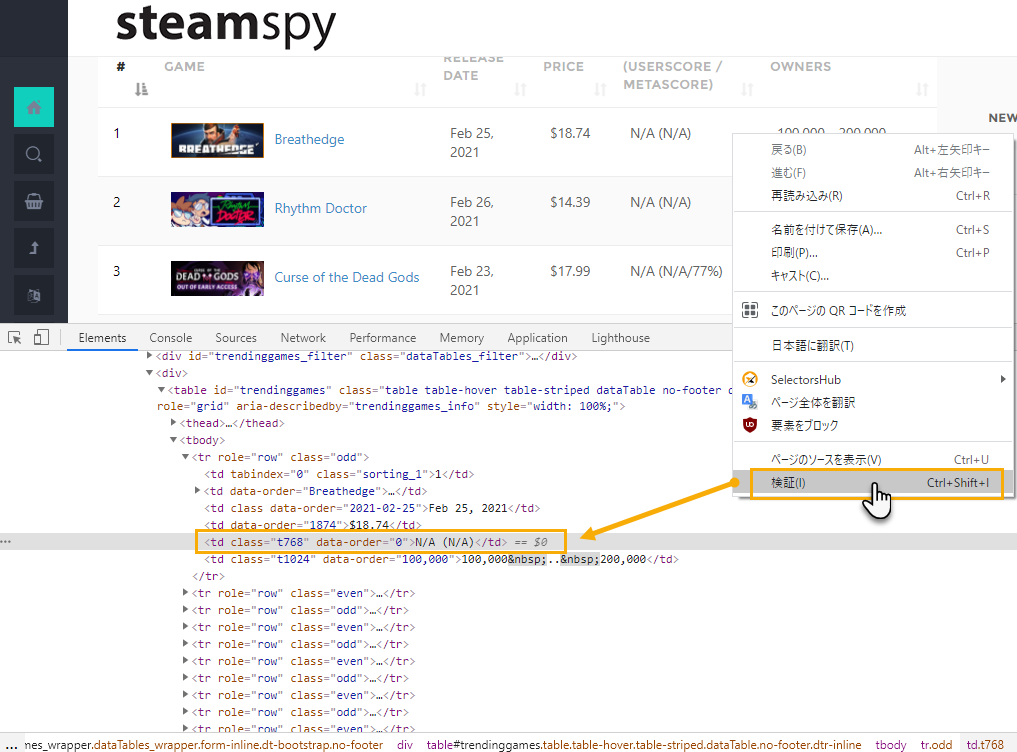Choose uBlock's block element (要素をブロック)
The height and width of the screenshot is (752, 1017).
pyautogui.click(x=872, y=426)
